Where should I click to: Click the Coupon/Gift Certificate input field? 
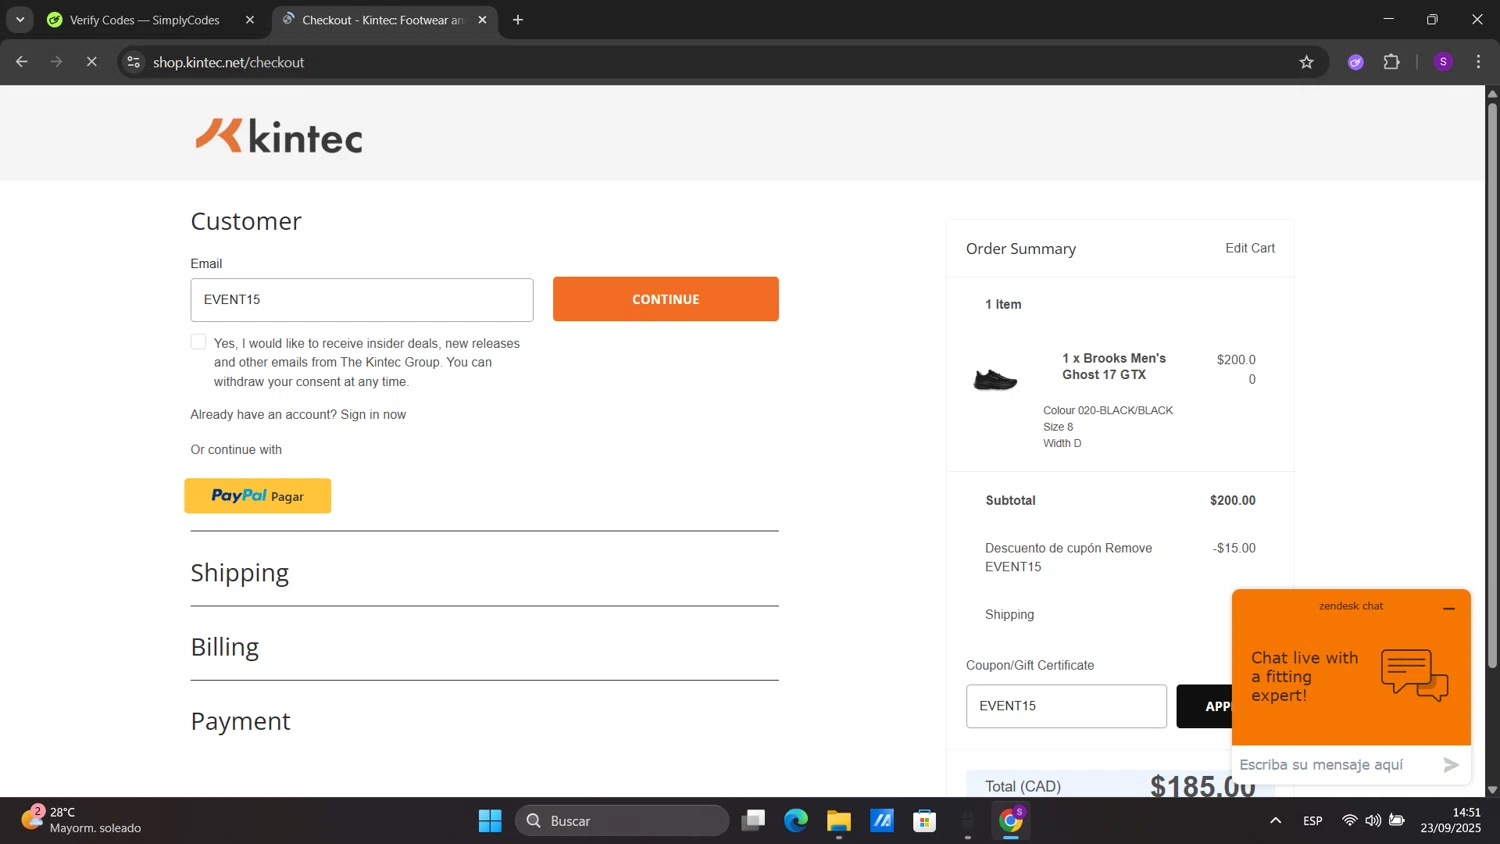(x=1066, y=706)
